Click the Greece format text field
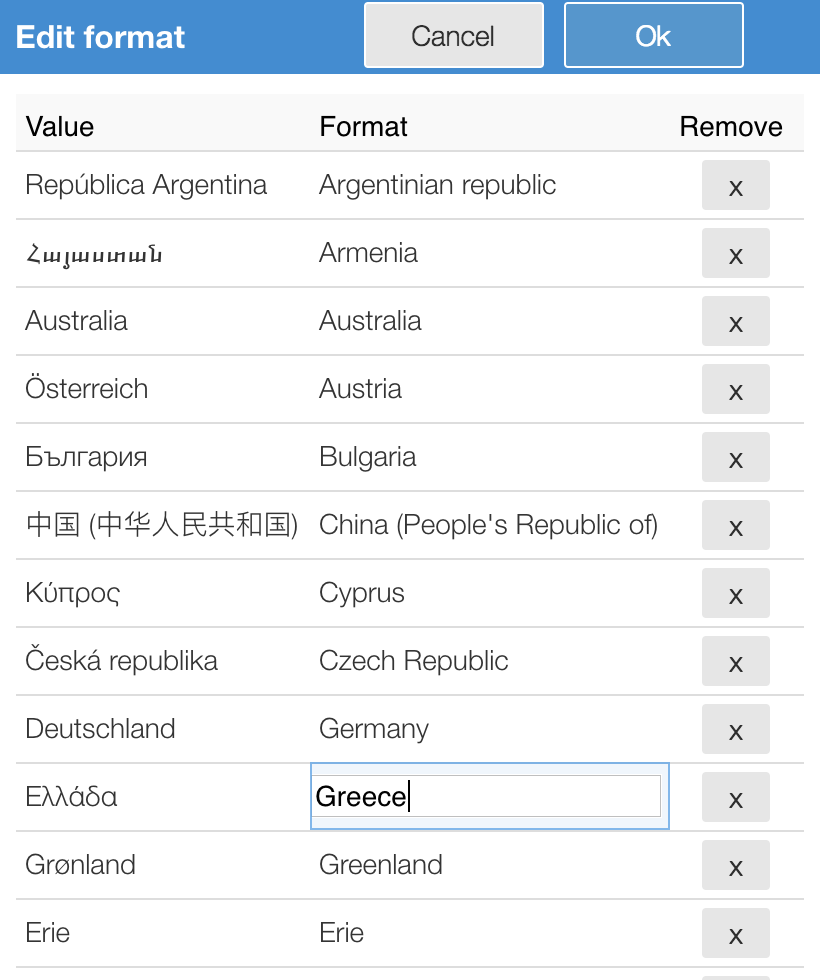820x980 pixels. (x=488, y=797)
